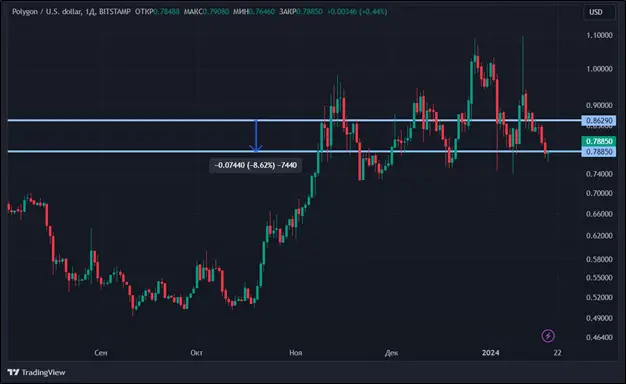Image resolution: width=626 pixels, height=384 pixels.
Task: Click the Окт month label on time axis
Action: [196, 353]
